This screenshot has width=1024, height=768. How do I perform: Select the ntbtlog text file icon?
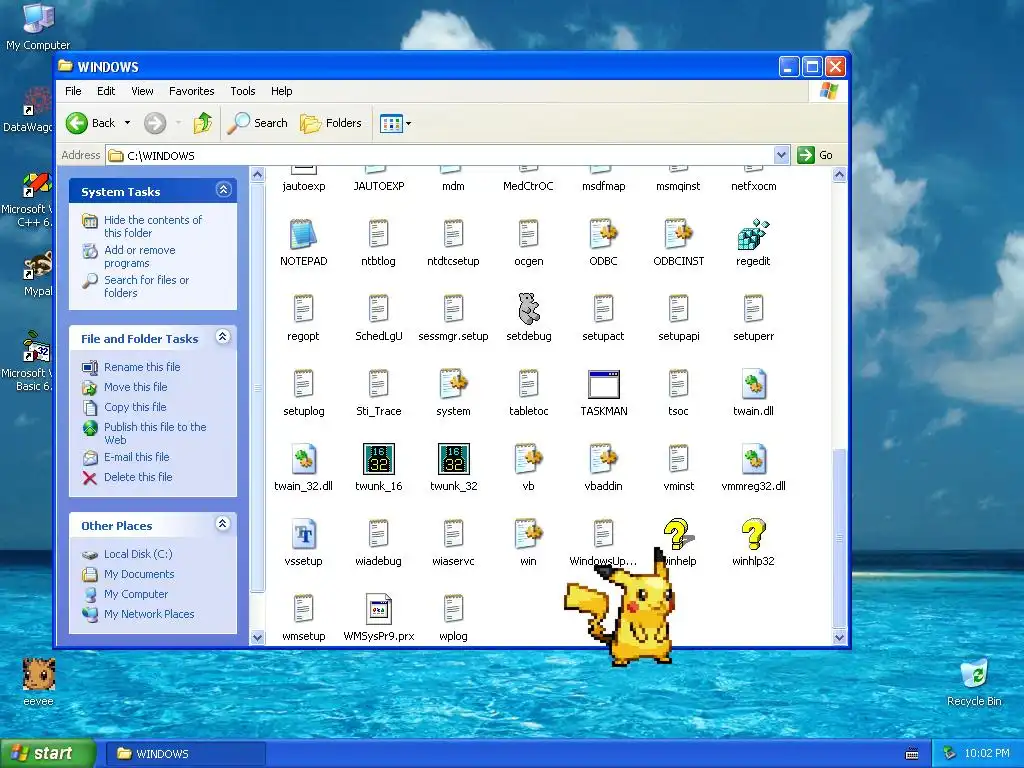379,234
